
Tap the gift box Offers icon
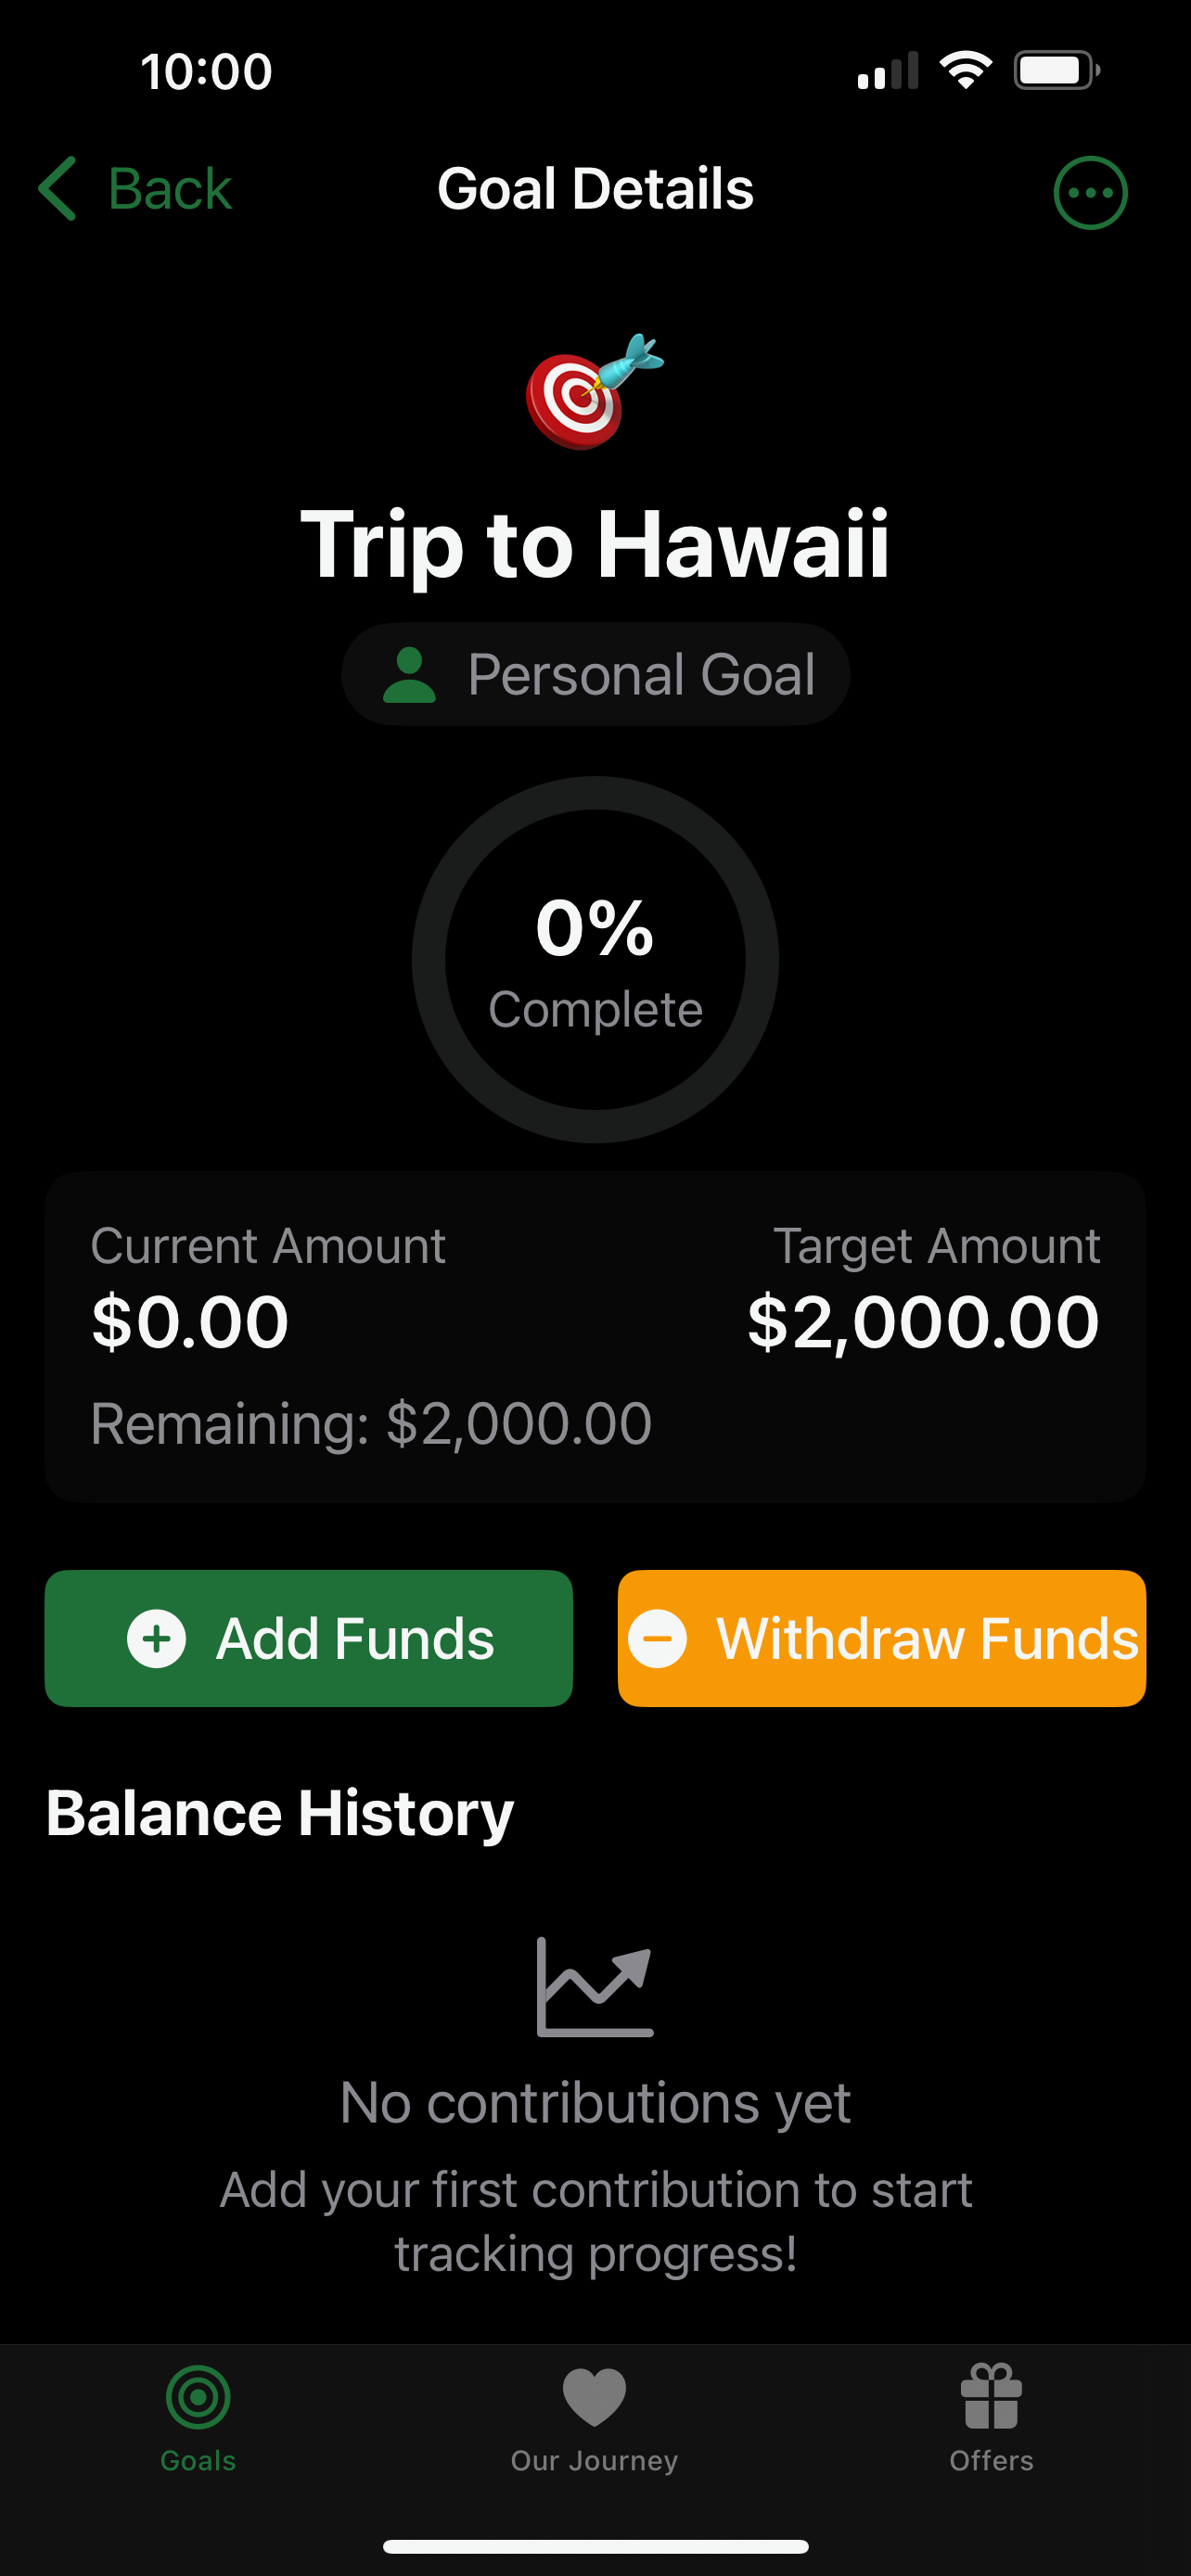pyautogui.click(x=991, y=2396)
